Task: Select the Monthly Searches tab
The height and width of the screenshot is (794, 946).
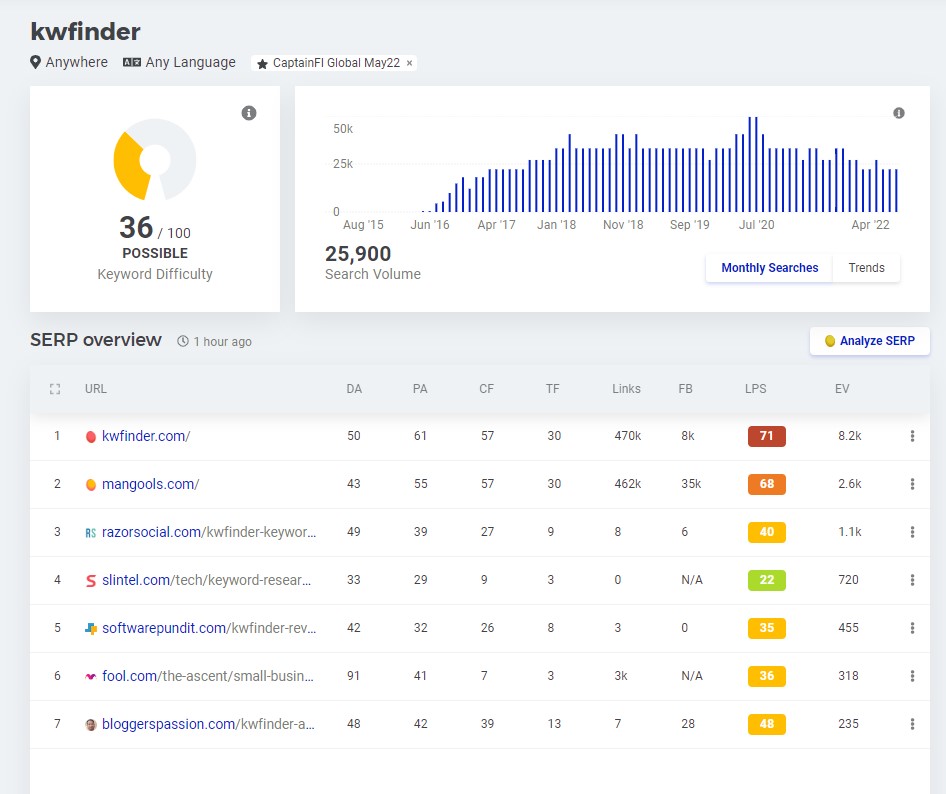Action: pyautogui.click(x=769, y=268)
